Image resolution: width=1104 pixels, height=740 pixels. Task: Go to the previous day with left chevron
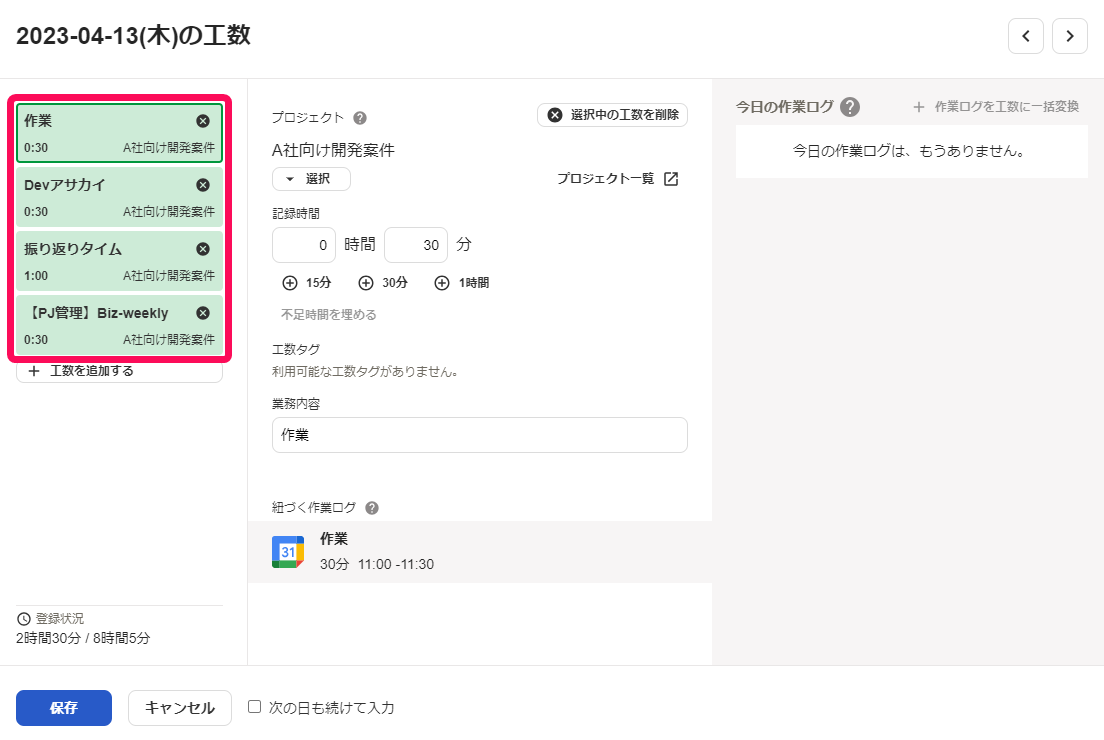1025,36
